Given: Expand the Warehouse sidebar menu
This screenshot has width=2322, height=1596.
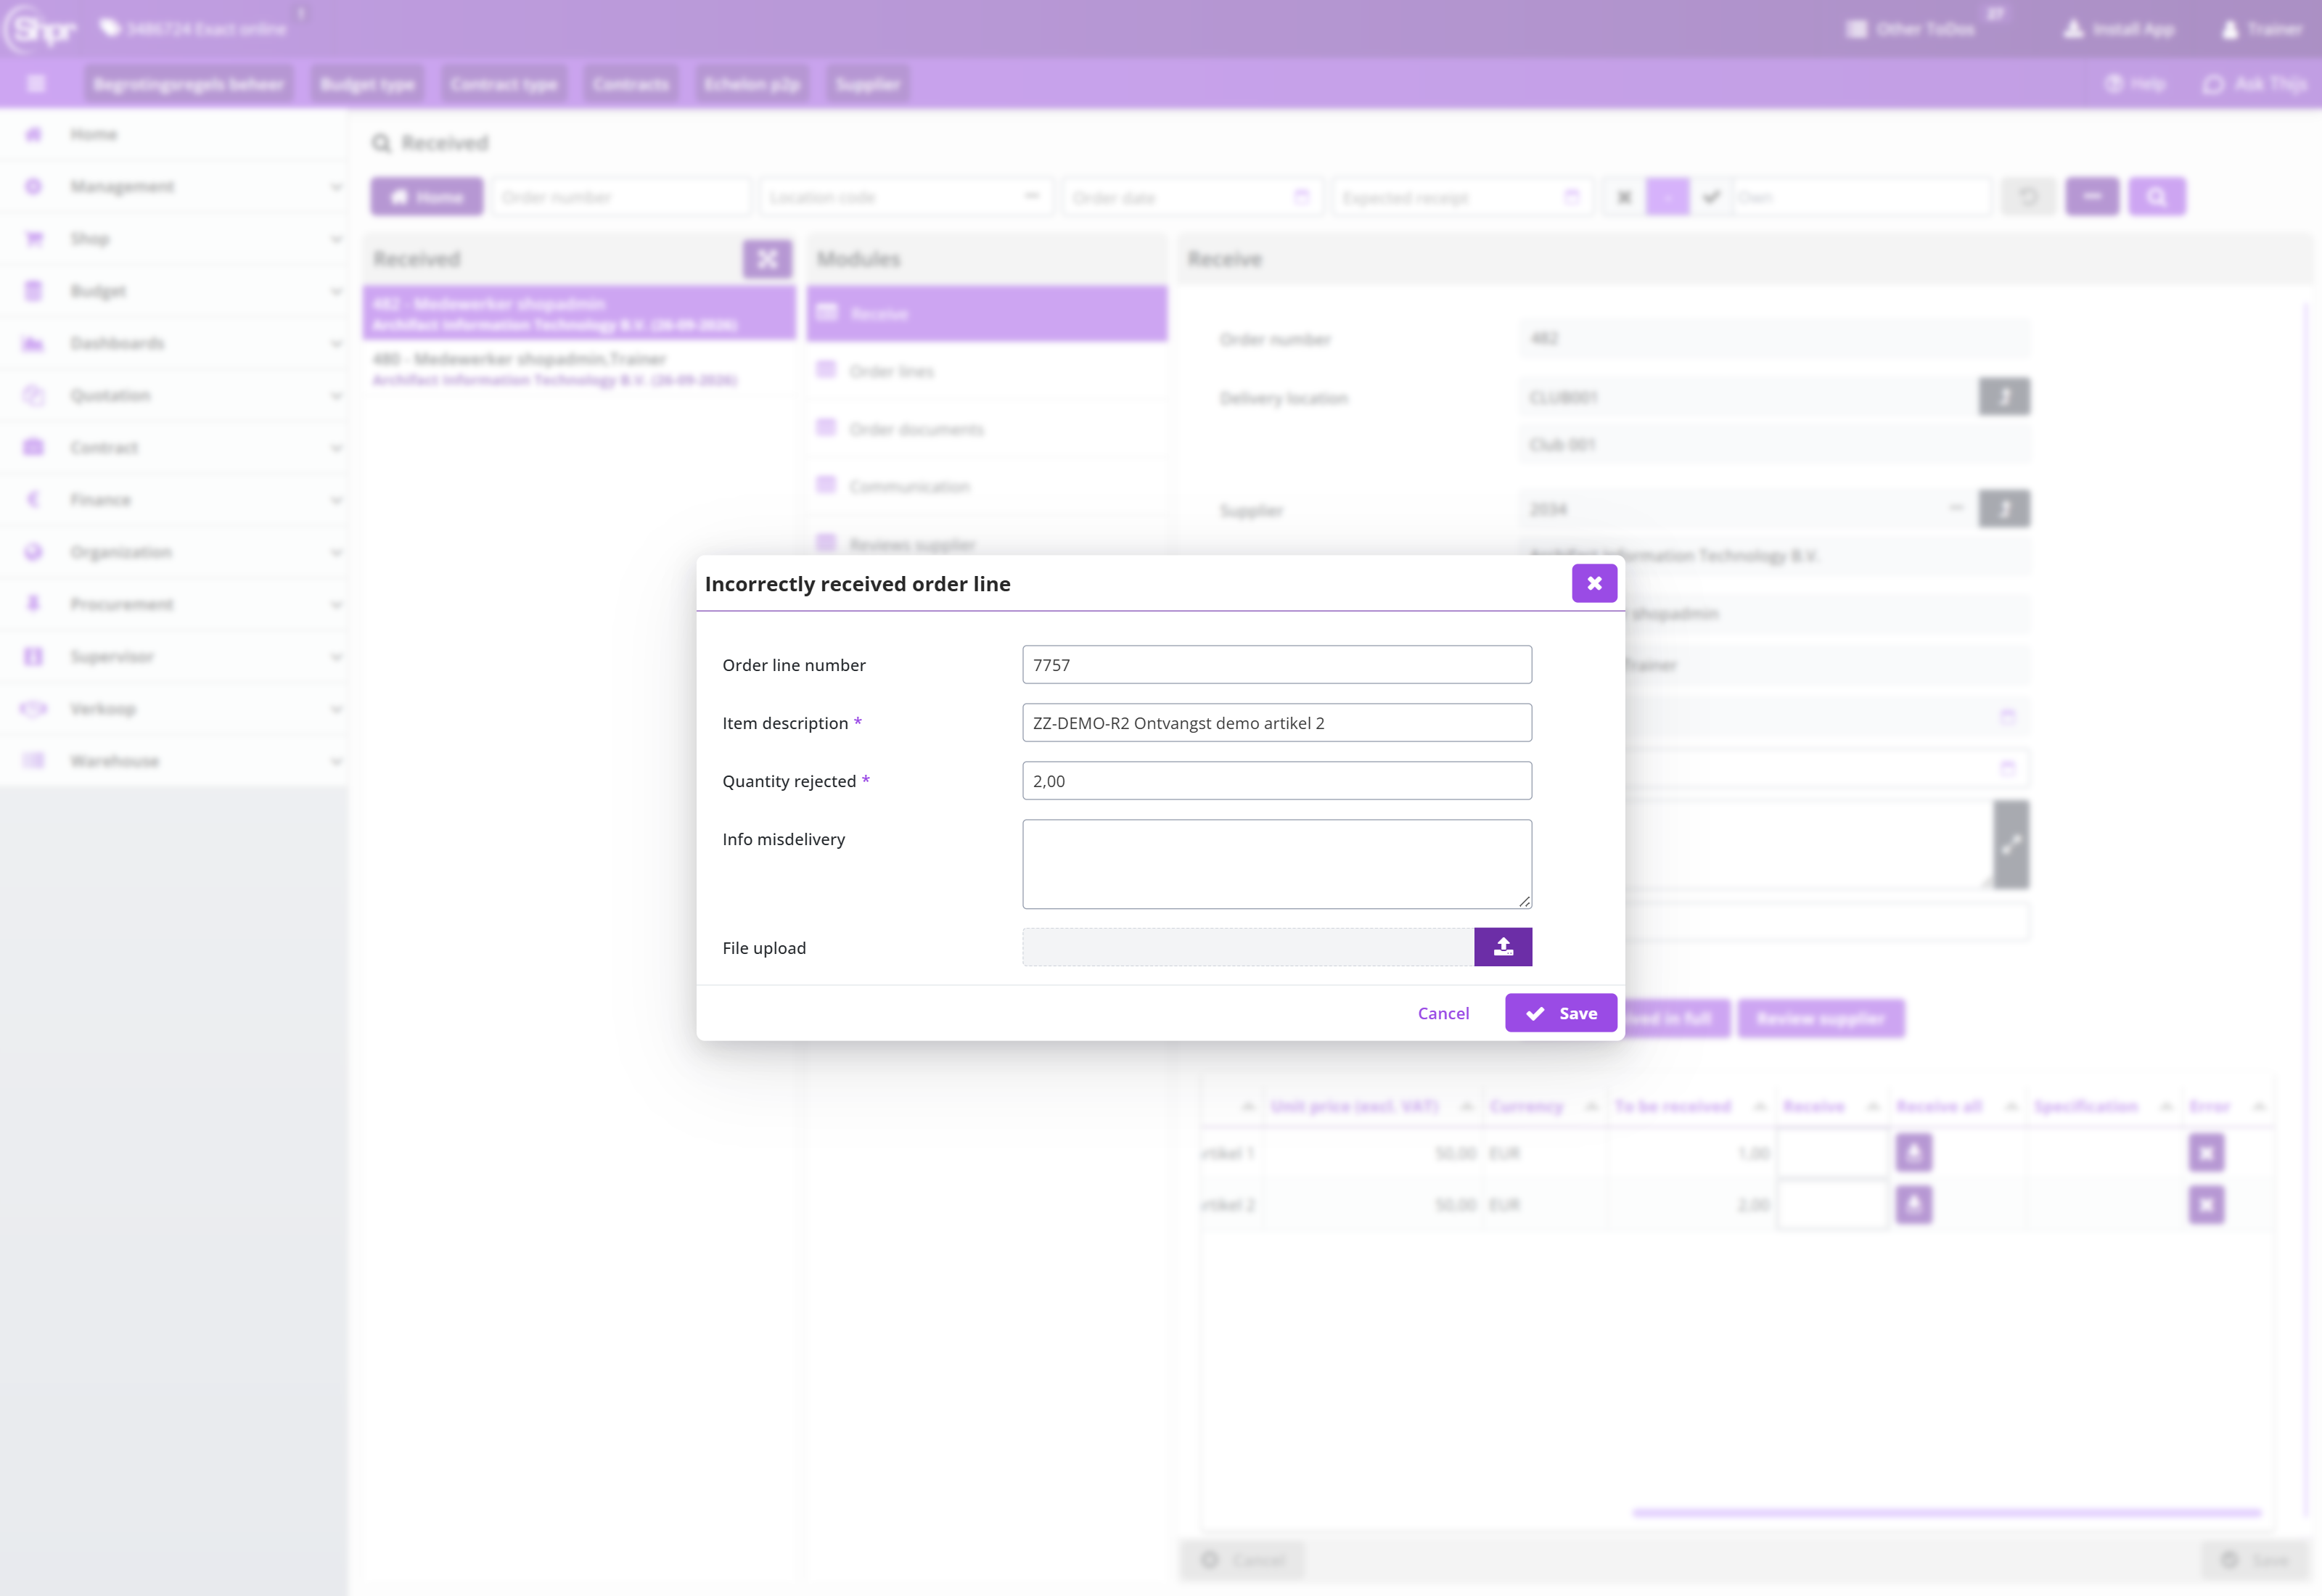Looking at the screenshot, I should point(175,761).
